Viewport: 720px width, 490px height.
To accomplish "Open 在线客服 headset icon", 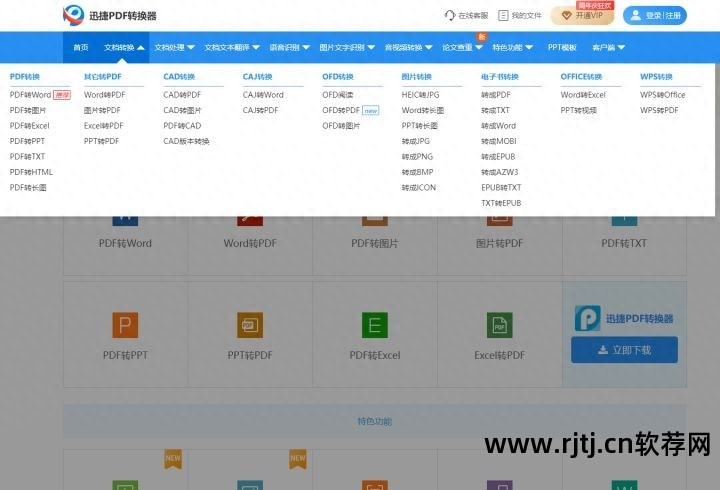I will click(x=450, y=16).
